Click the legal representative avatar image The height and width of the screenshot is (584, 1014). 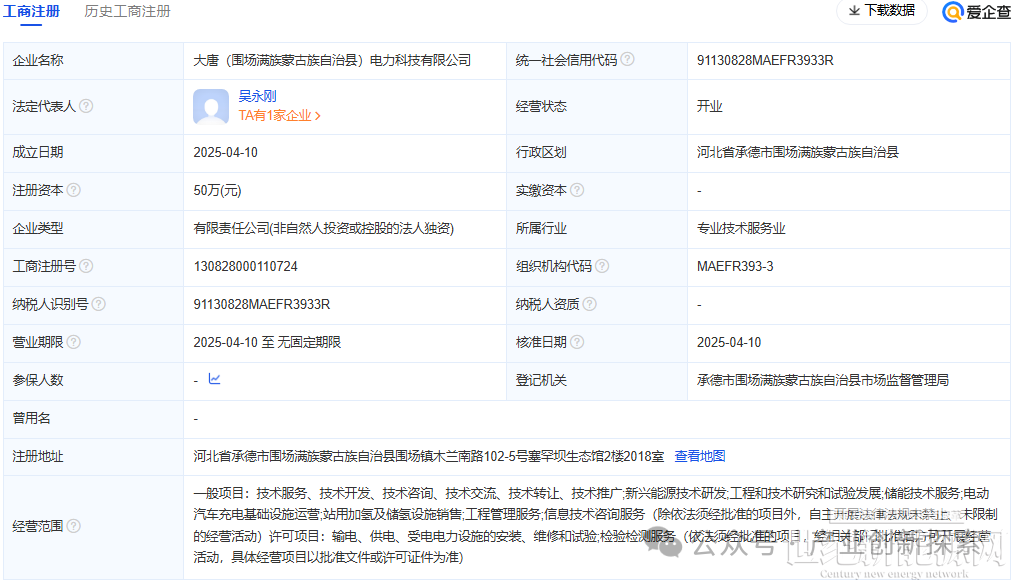[x=210, y=106]
